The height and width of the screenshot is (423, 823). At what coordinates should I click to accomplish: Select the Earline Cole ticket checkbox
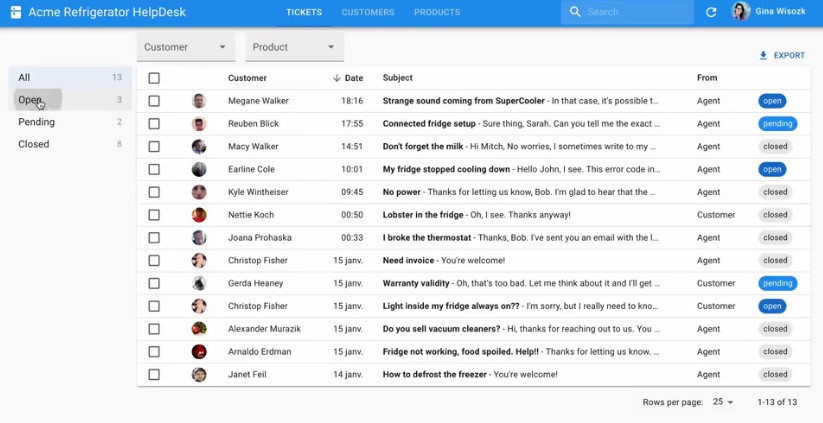(154, 170)
